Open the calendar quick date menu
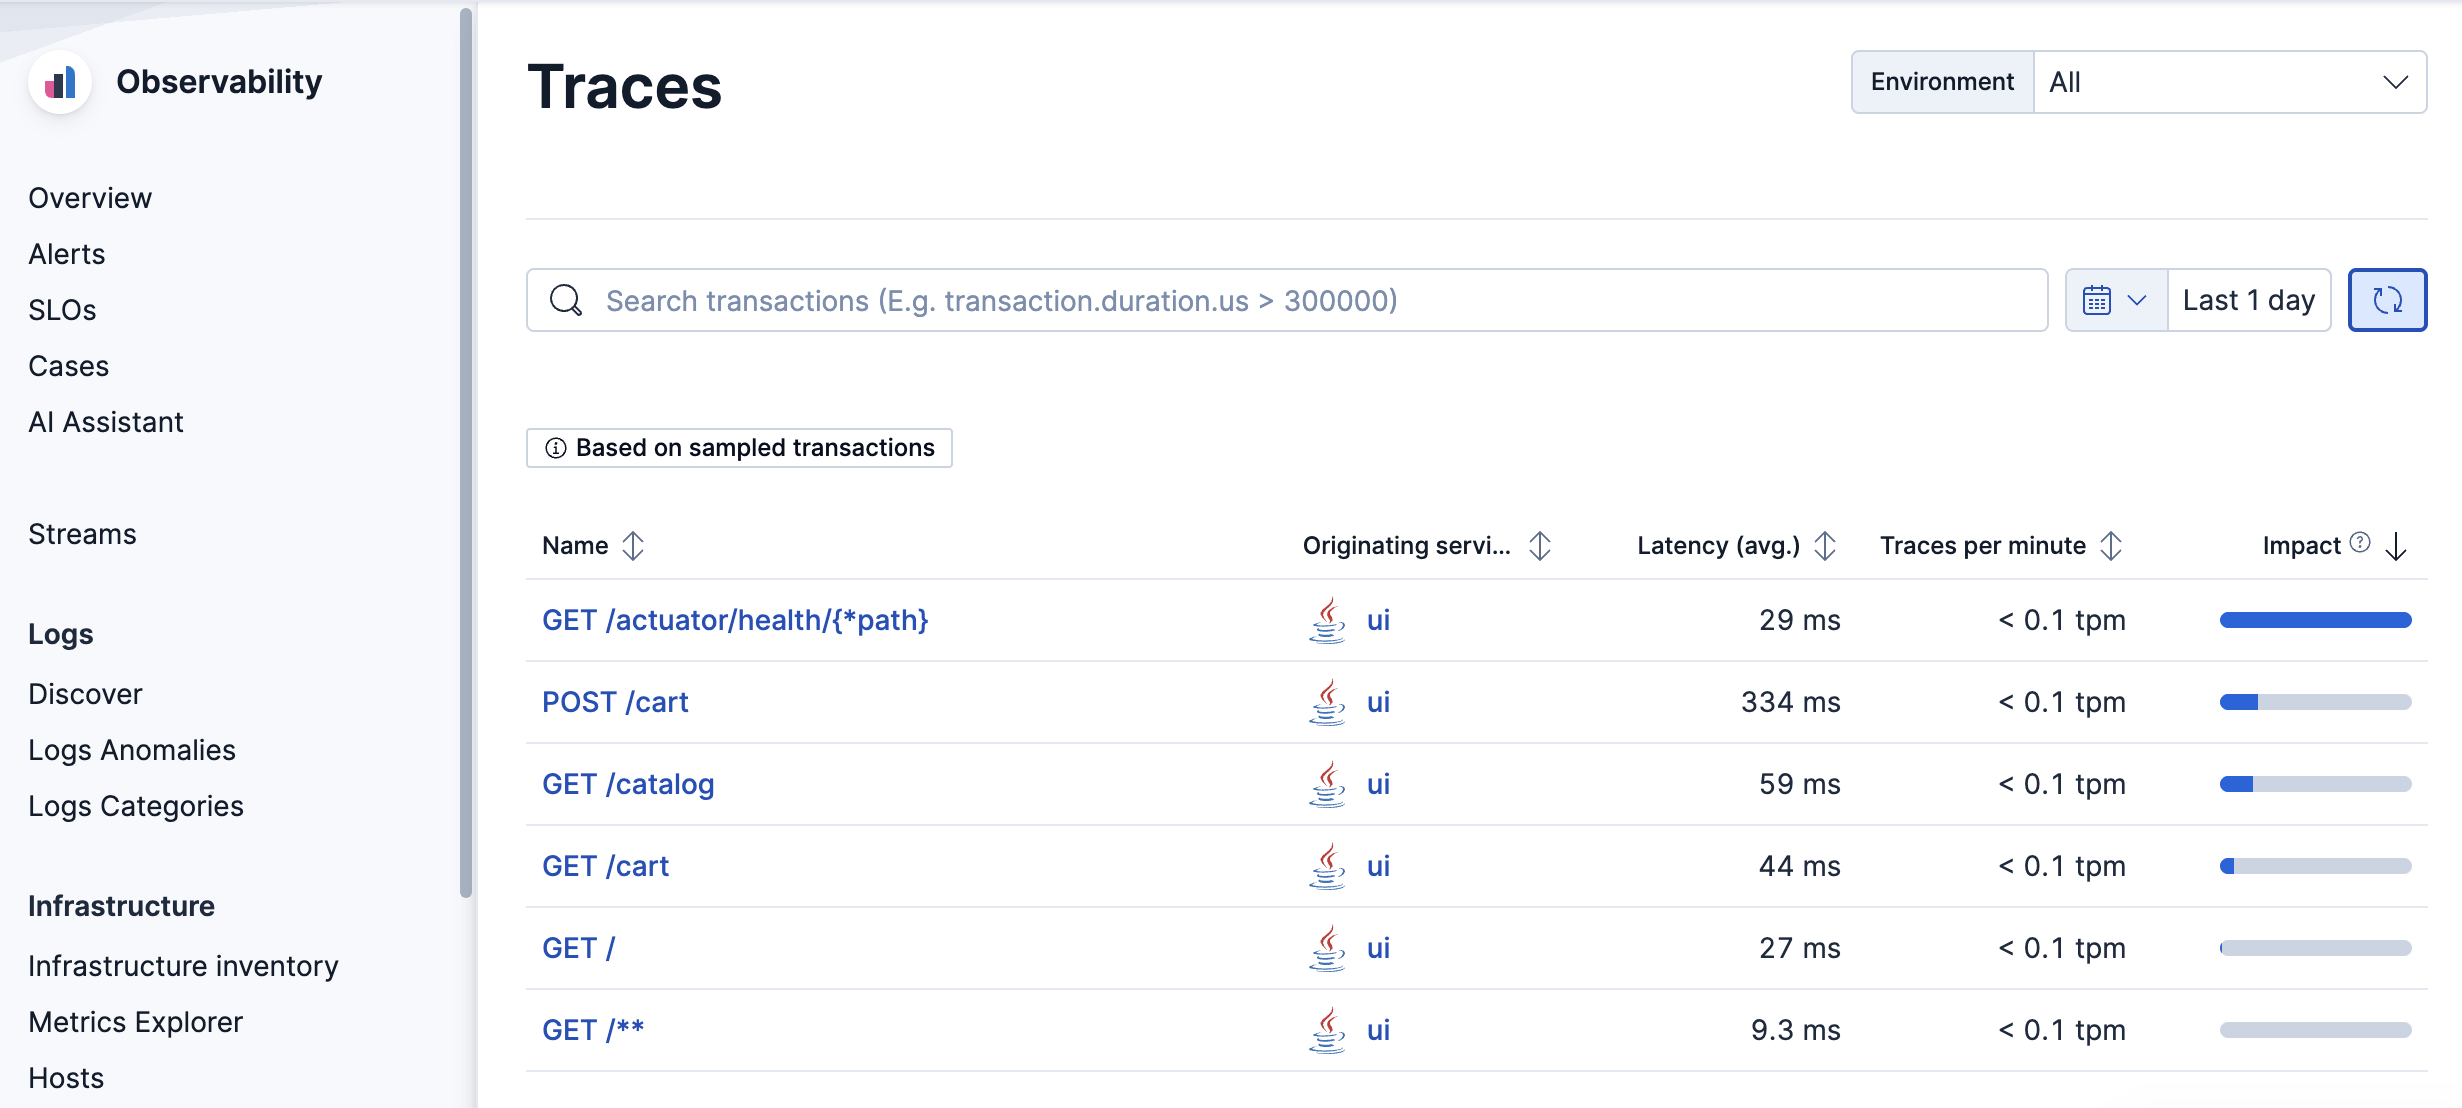 pos(2115,300)
